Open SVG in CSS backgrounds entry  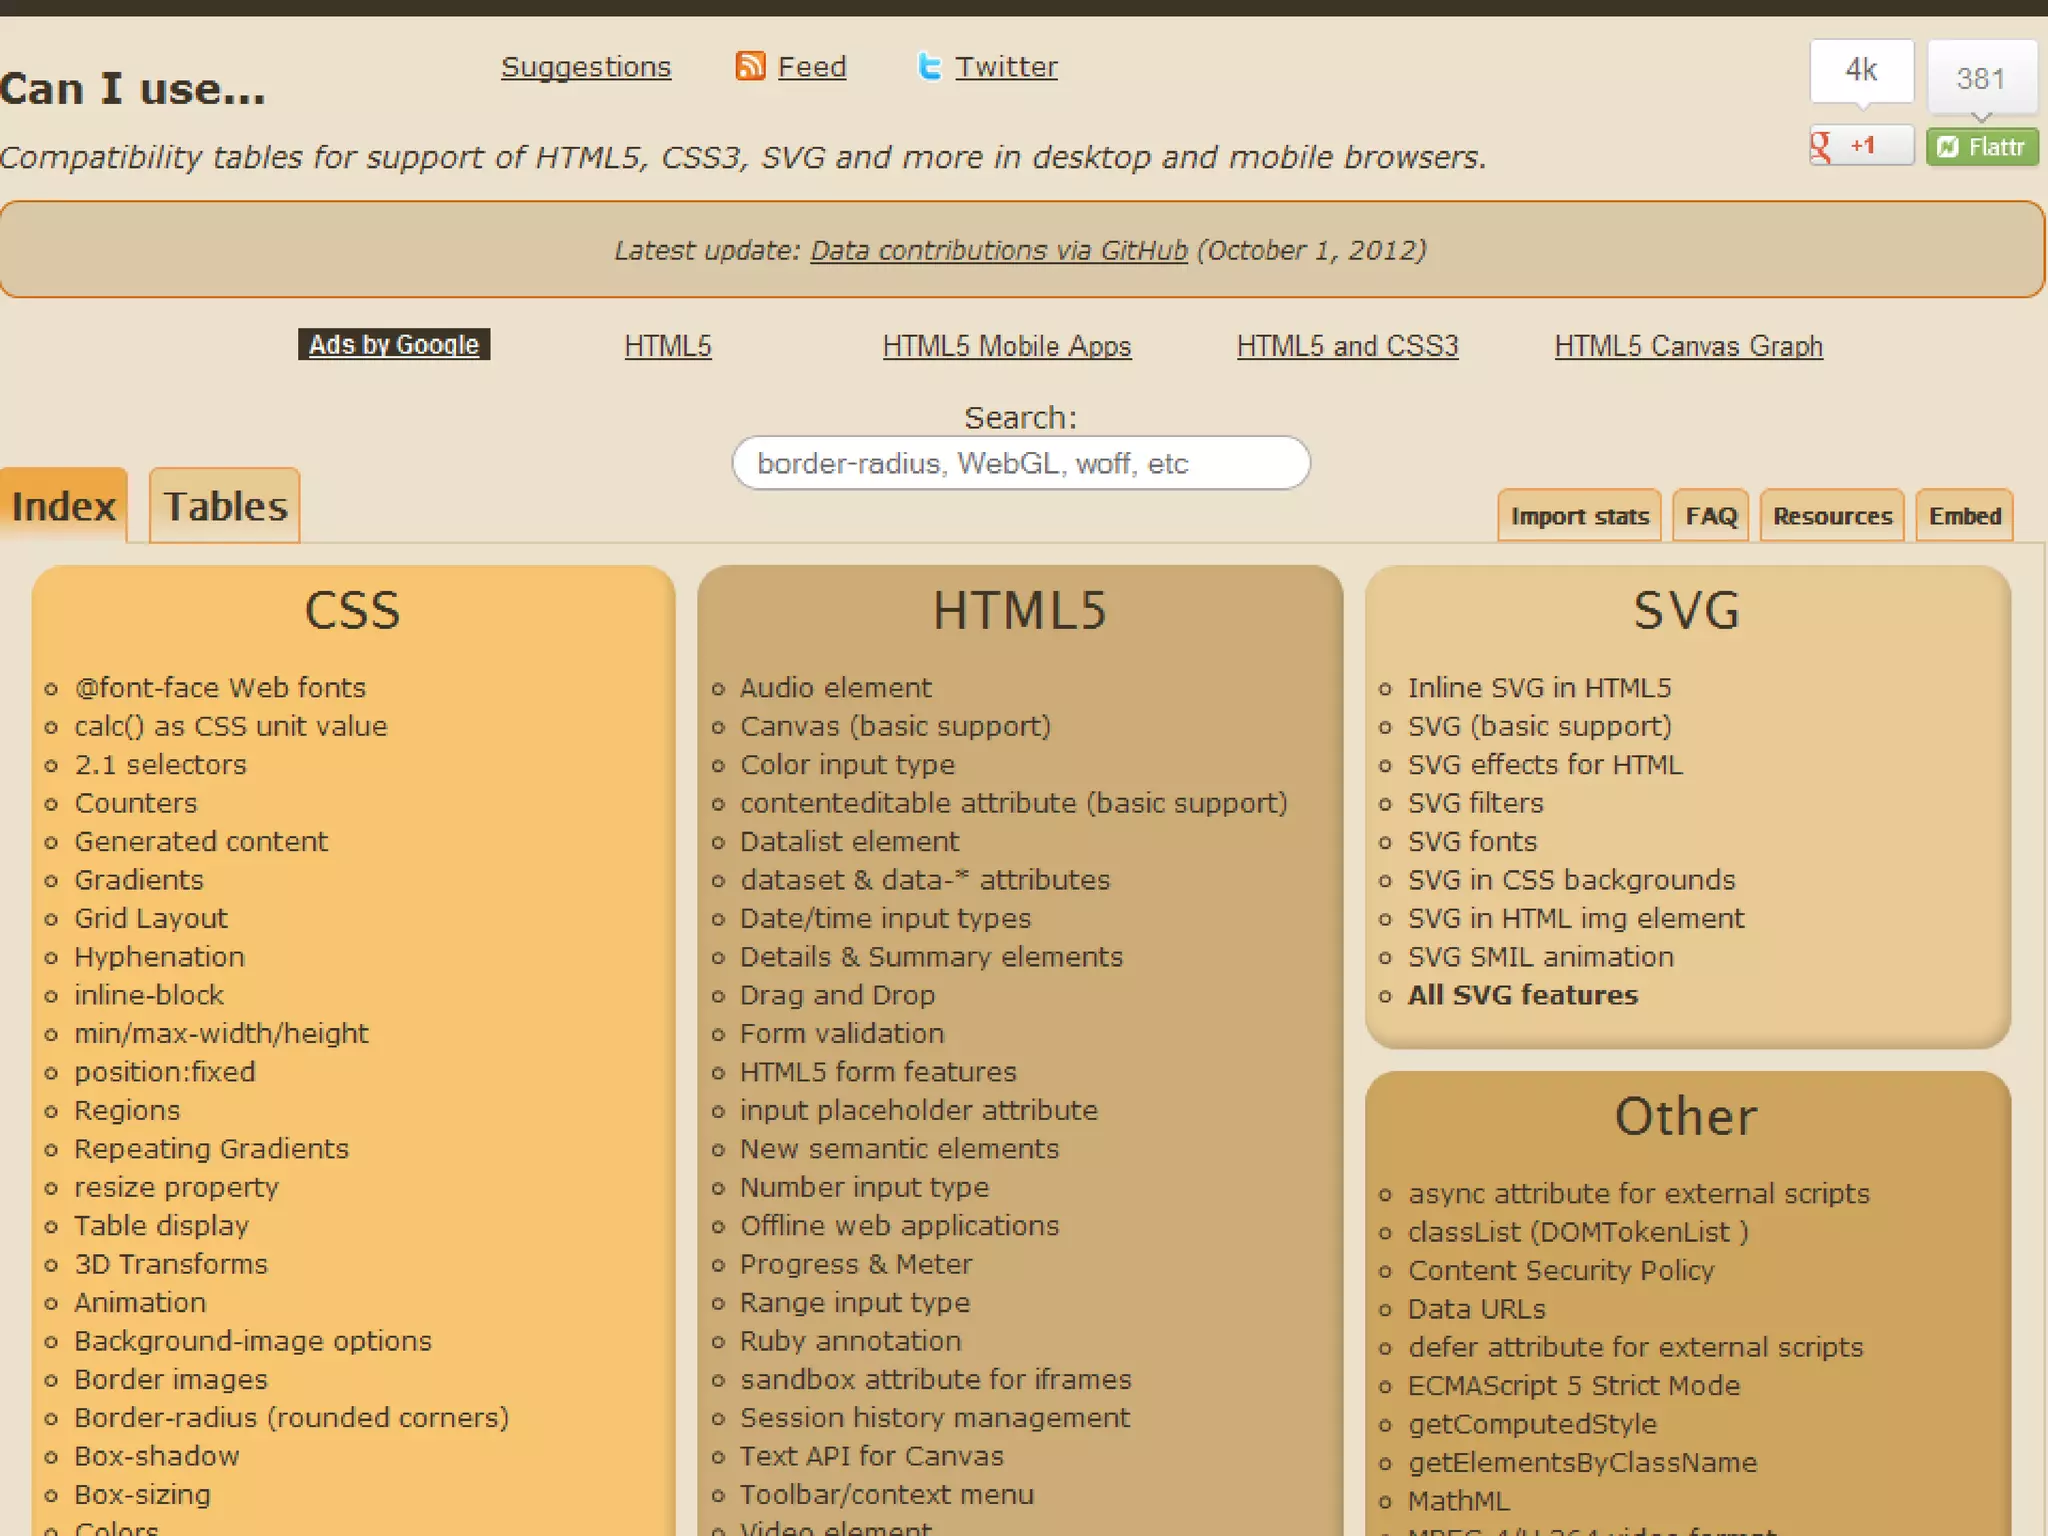1572,880
